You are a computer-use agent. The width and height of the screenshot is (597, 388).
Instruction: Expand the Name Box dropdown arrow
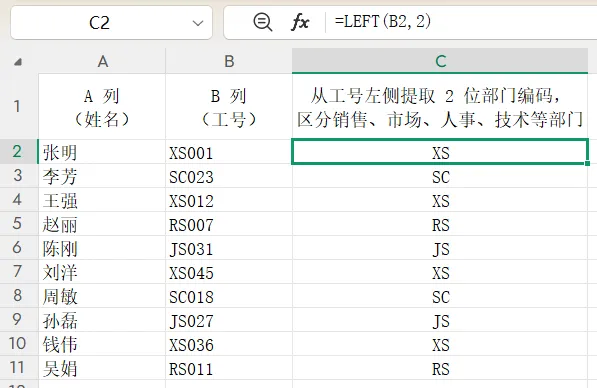198,23
